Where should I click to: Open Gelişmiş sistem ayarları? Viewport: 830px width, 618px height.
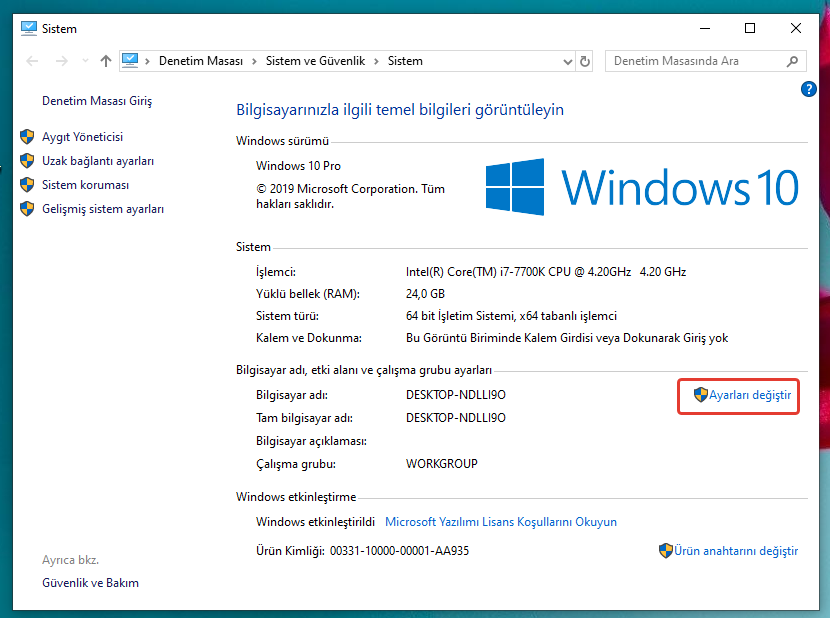102,209
